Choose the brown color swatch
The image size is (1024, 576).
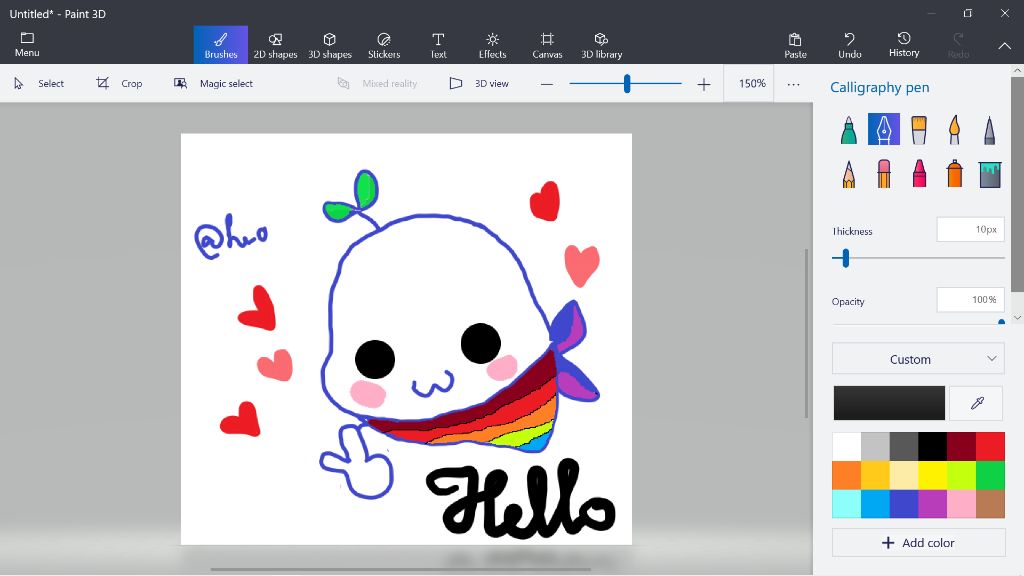990,504
